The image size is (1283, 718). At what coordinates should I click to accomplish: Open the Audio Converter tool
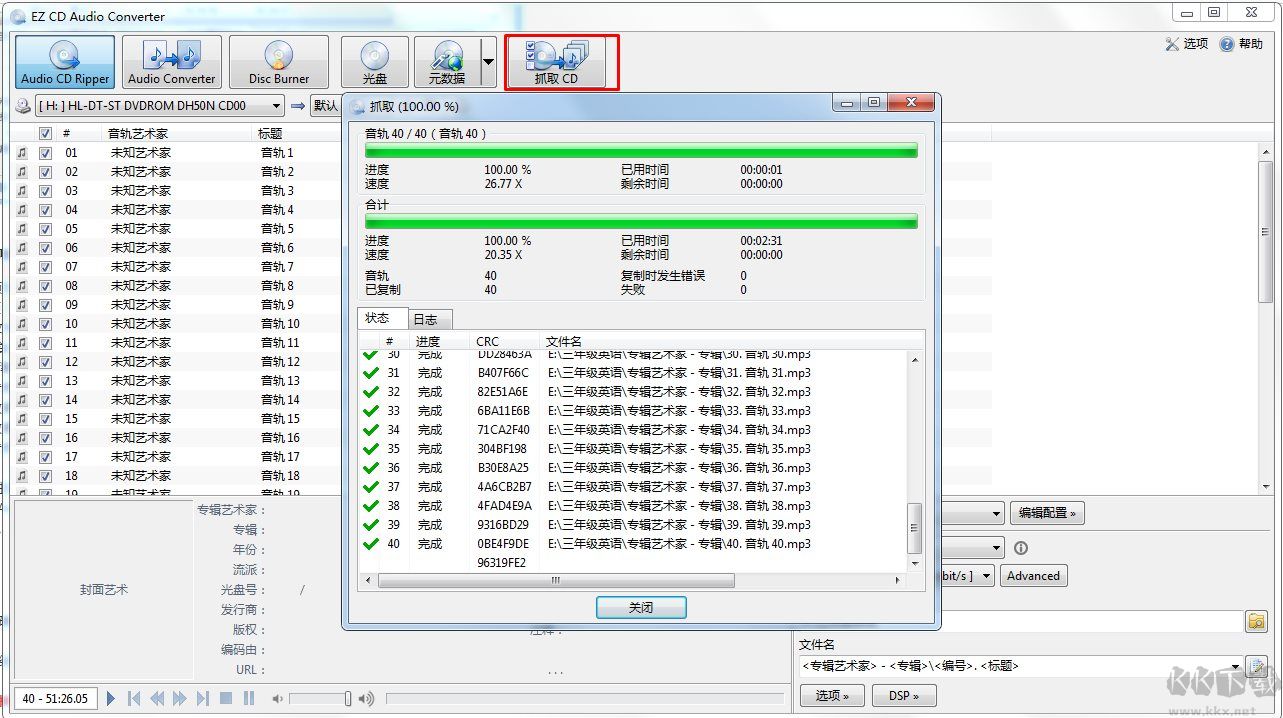tap(171, 61)
